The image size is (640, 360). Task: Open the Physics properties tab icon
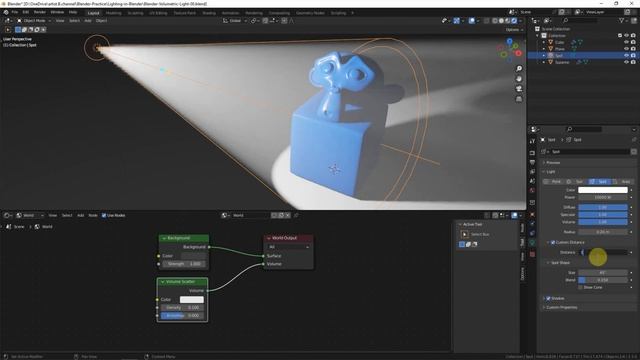[x=532, y=224]
